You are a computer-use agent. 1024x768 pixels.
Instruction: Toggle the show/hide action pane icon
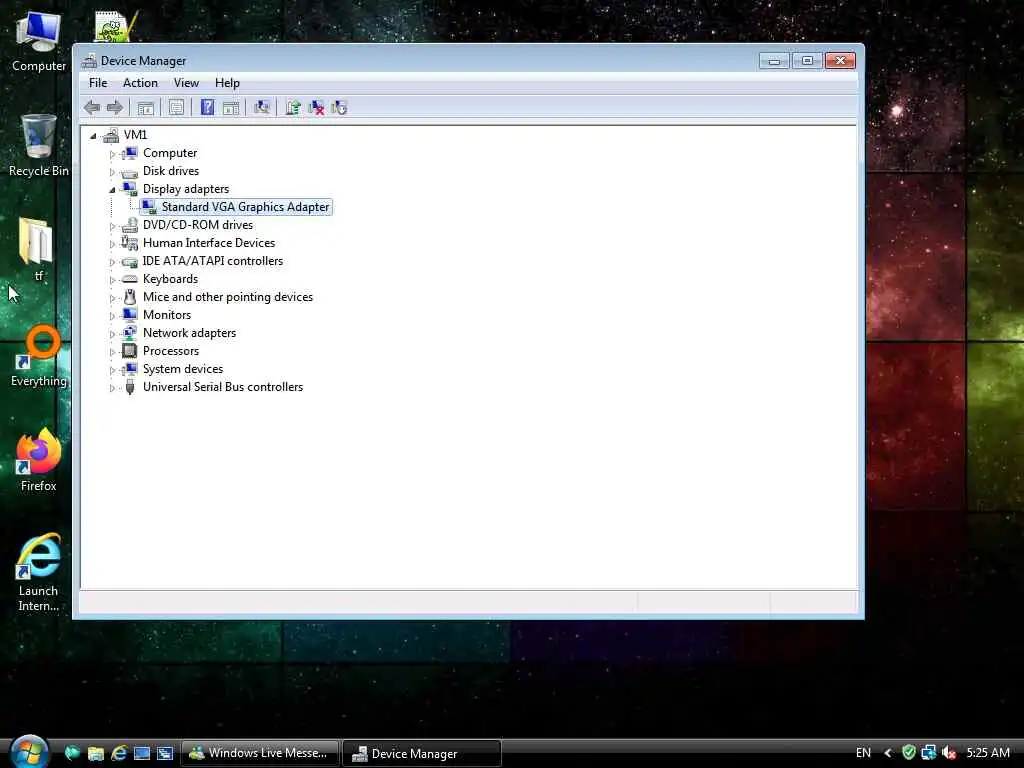pos(231,108)
